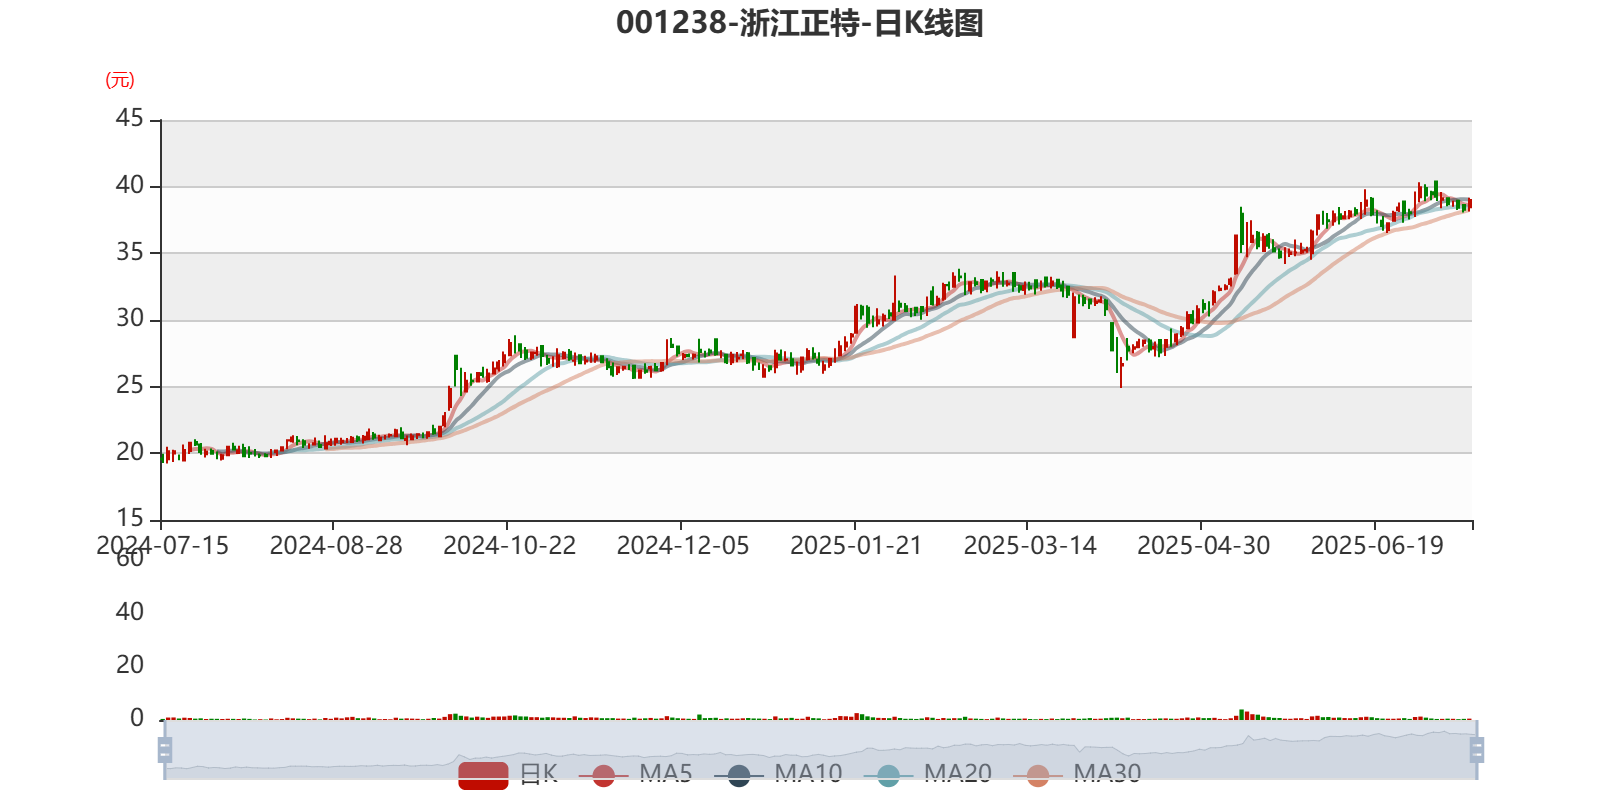1600x800 pixels.
Task: Click the chart title 001238-浙江正特-日K线图
Action: (x=800, y=23)
